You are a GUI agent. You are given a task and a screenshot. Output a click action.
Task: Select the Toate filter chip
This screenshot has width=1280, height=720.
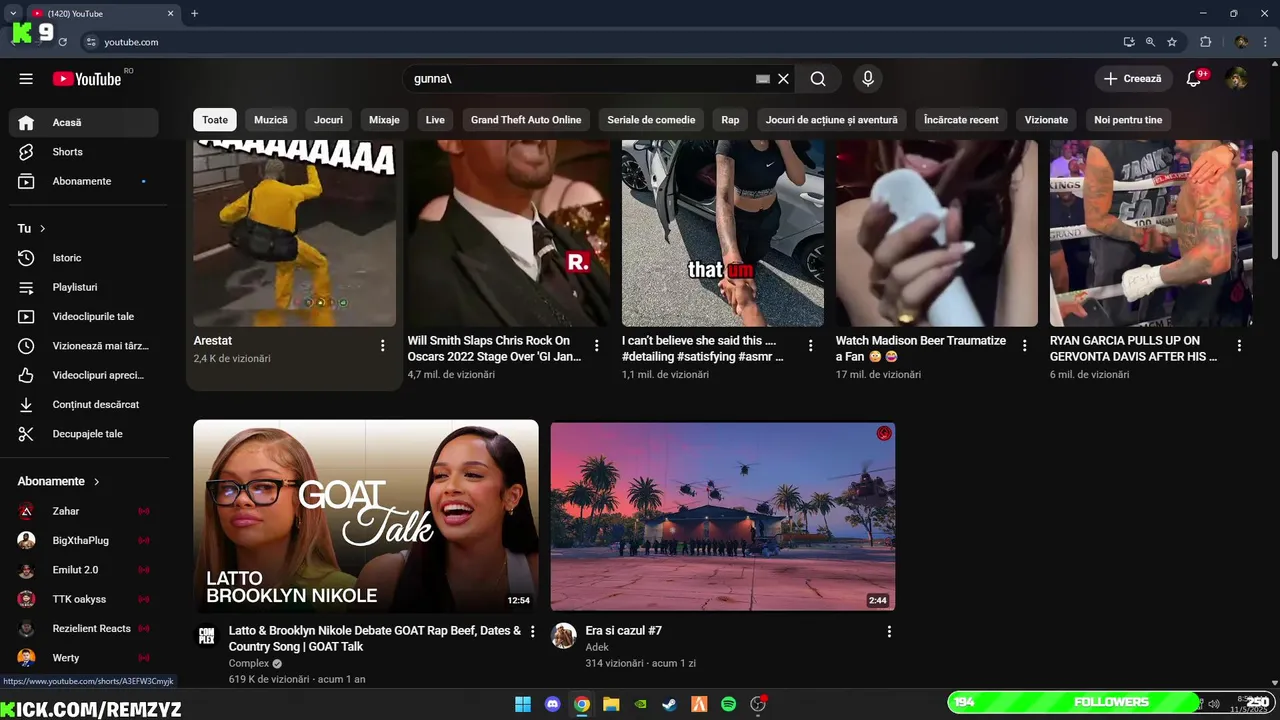pos(215,120)
